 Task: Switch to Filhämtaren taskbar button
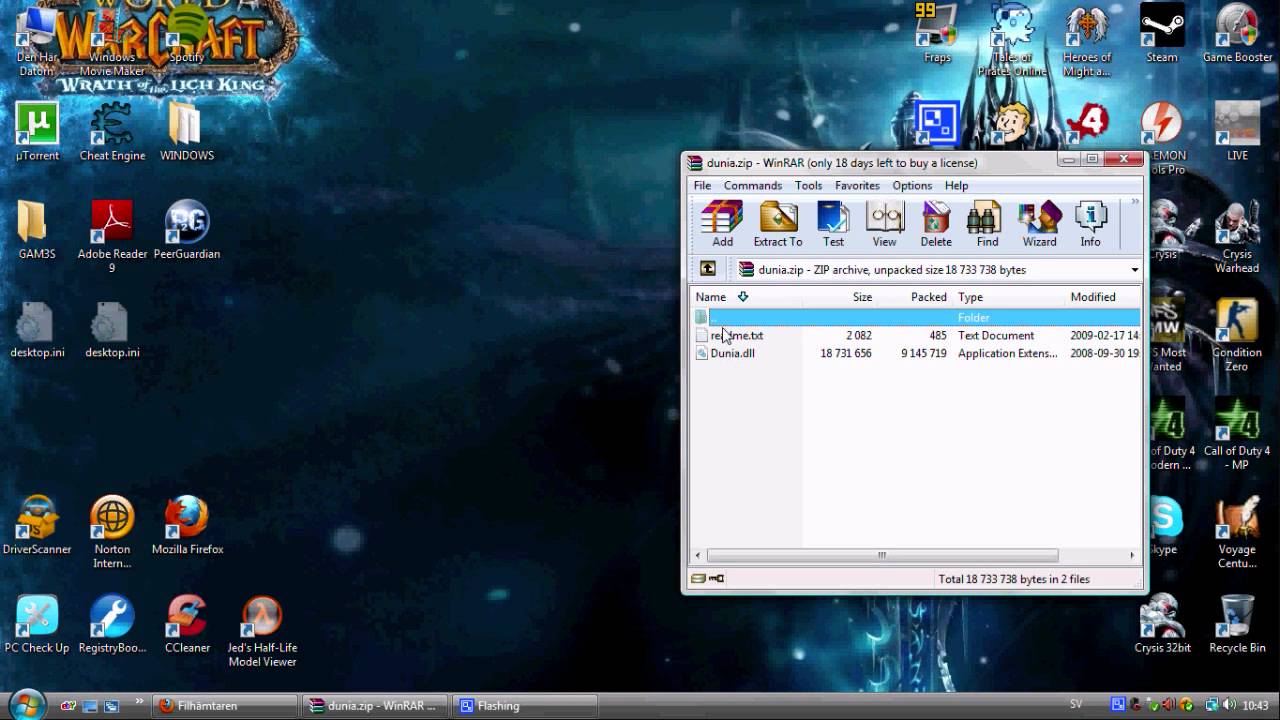(226, 706)
